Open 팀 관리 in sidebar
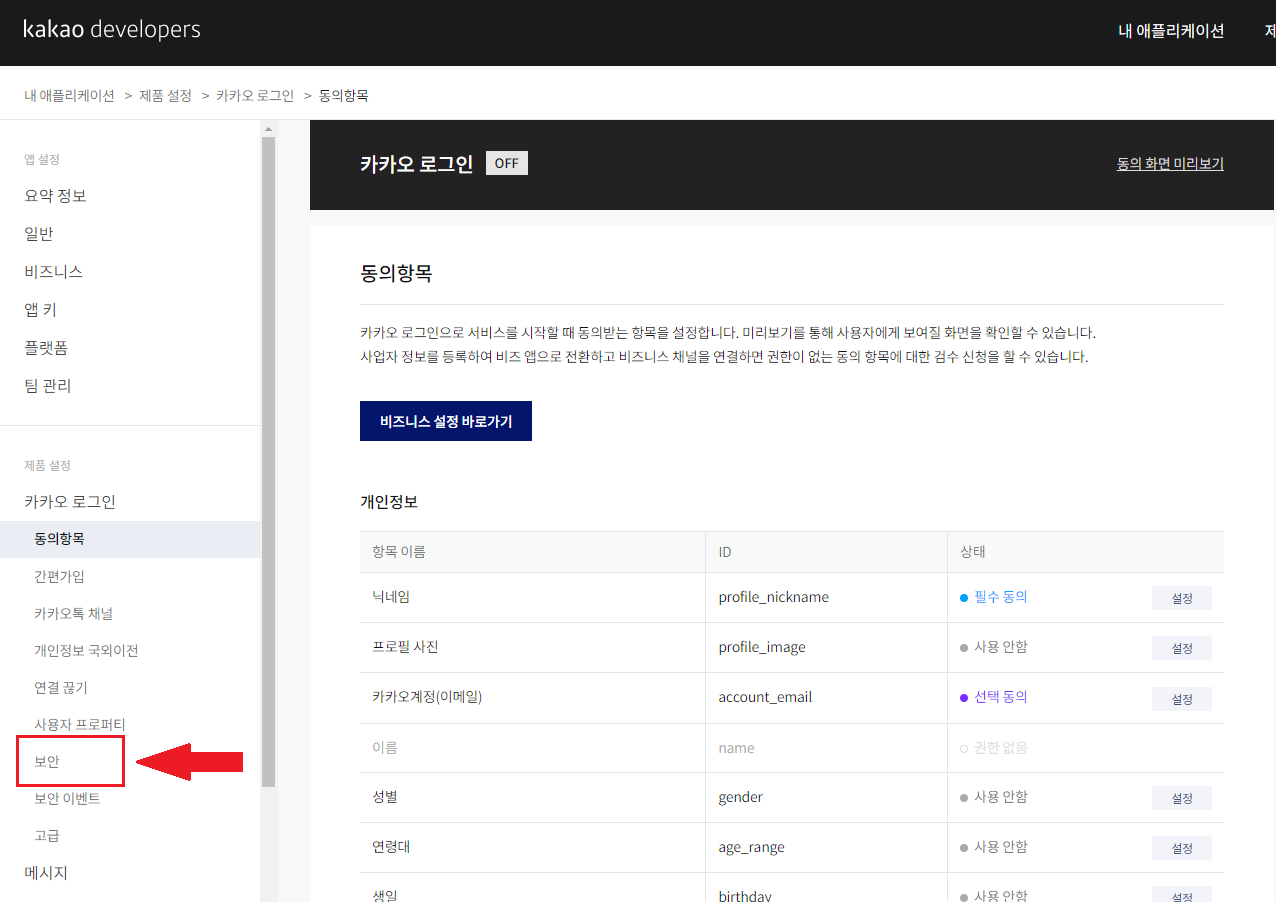This screenshot has height=902, width=1276. click(x=47, y=386)
